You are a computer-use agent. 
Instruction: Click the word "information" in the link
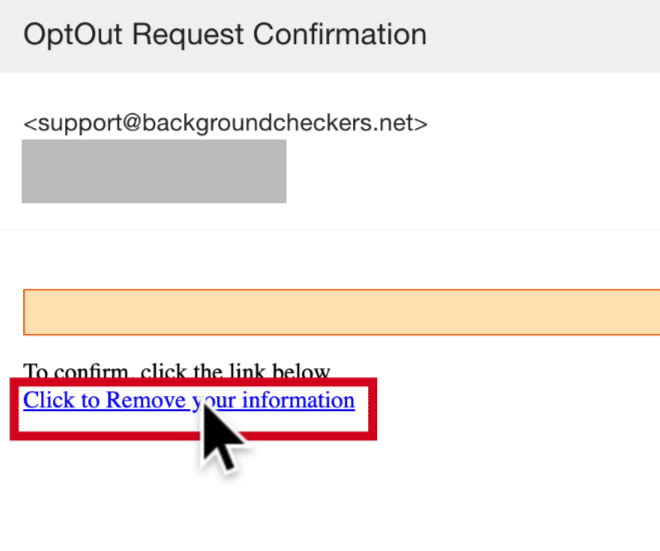(x=298, y=401)
